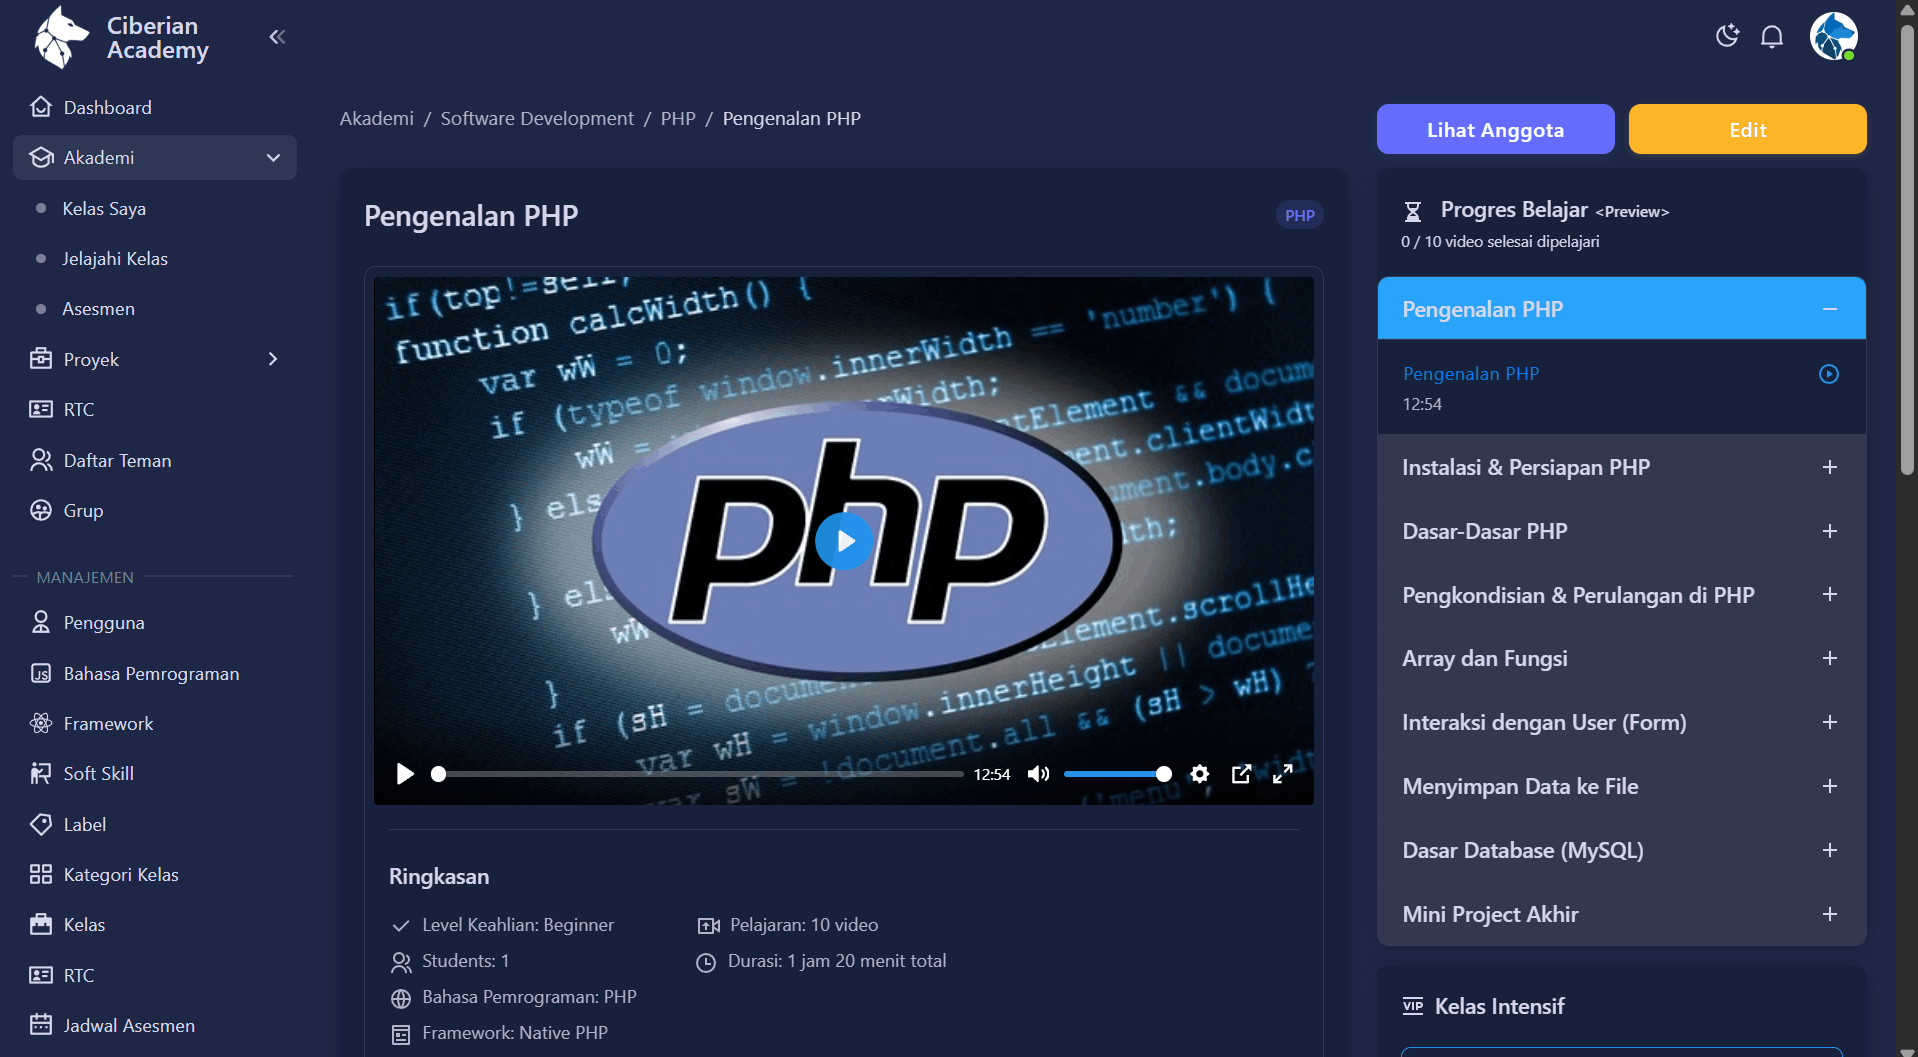Collapse the Pengenalan PHP module section
The width and height of the screenshot is (1918, 1057).
click(1831, 308)
